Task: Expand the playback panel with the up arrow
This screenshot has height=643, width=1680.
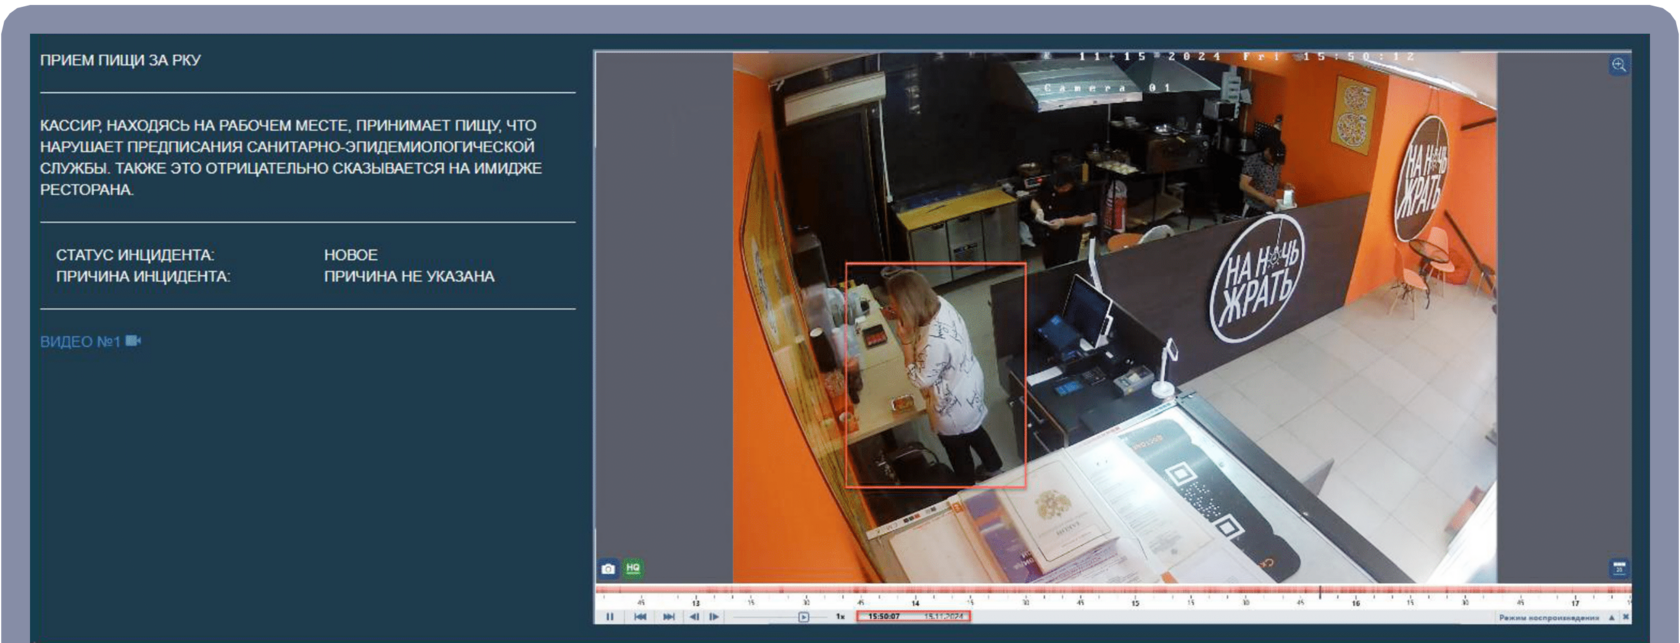Action: point(1611,618)
